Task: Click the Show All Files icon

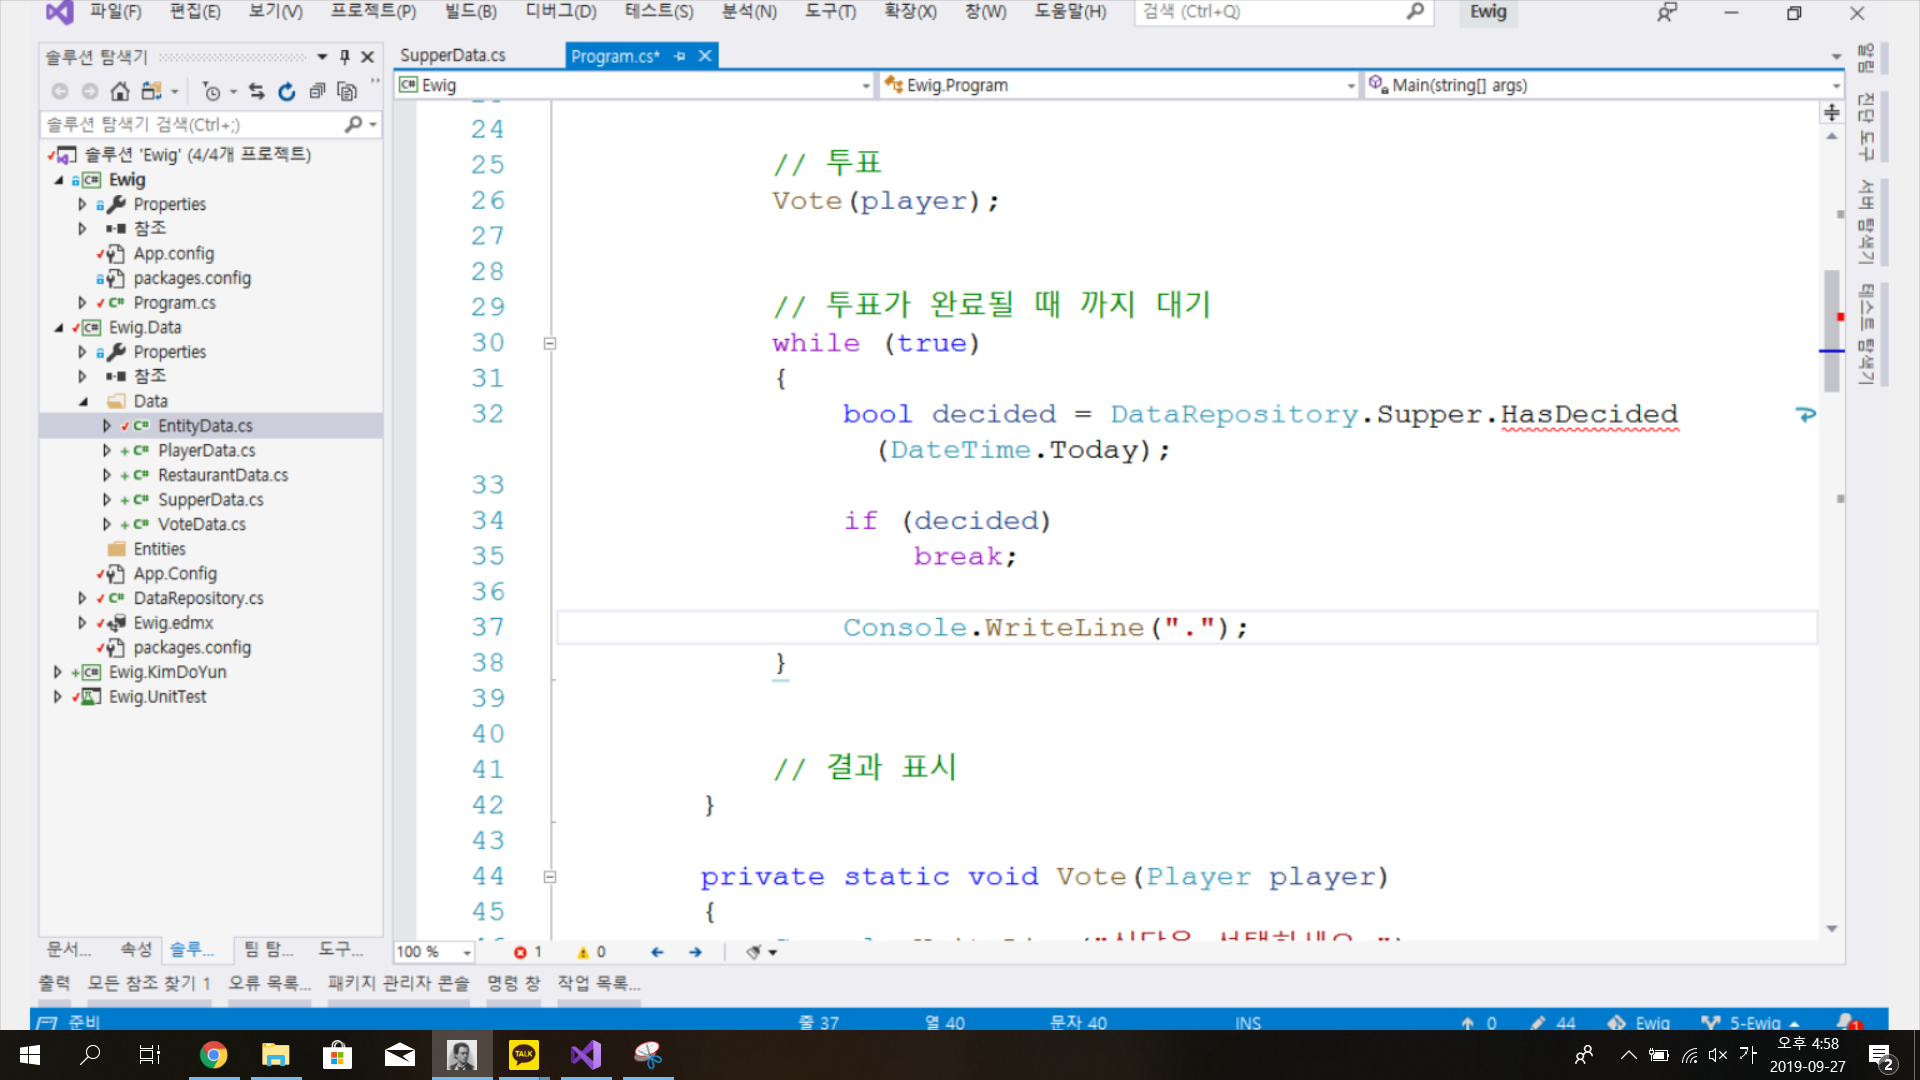Action: tap(347, 92)
